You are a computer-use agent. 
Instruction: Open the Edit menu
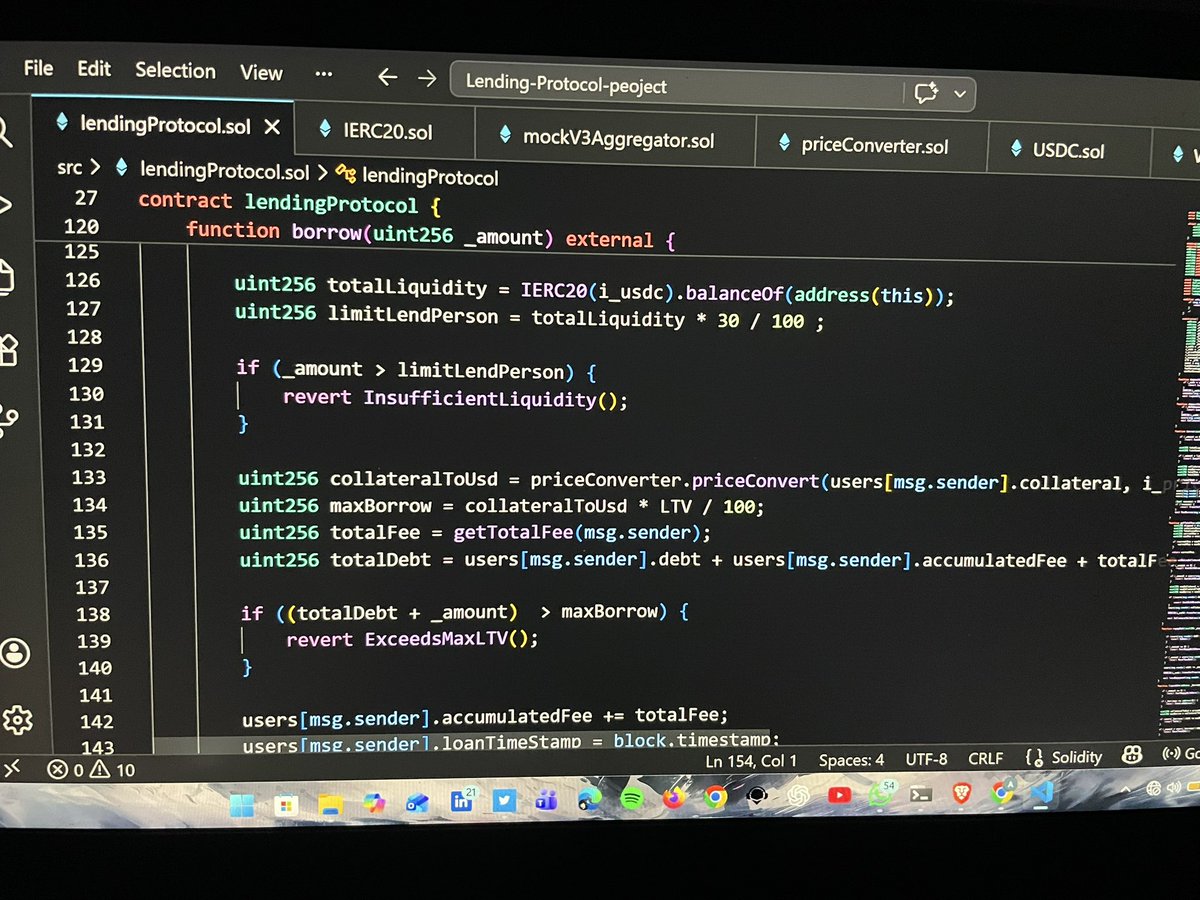pos(94,68)
